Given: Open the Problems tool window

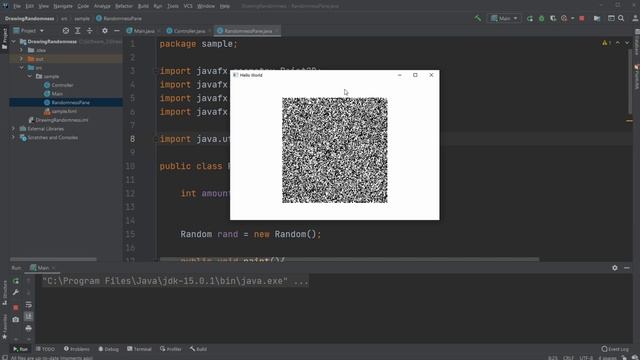Looking at the screenshot, I should [77, 349].
